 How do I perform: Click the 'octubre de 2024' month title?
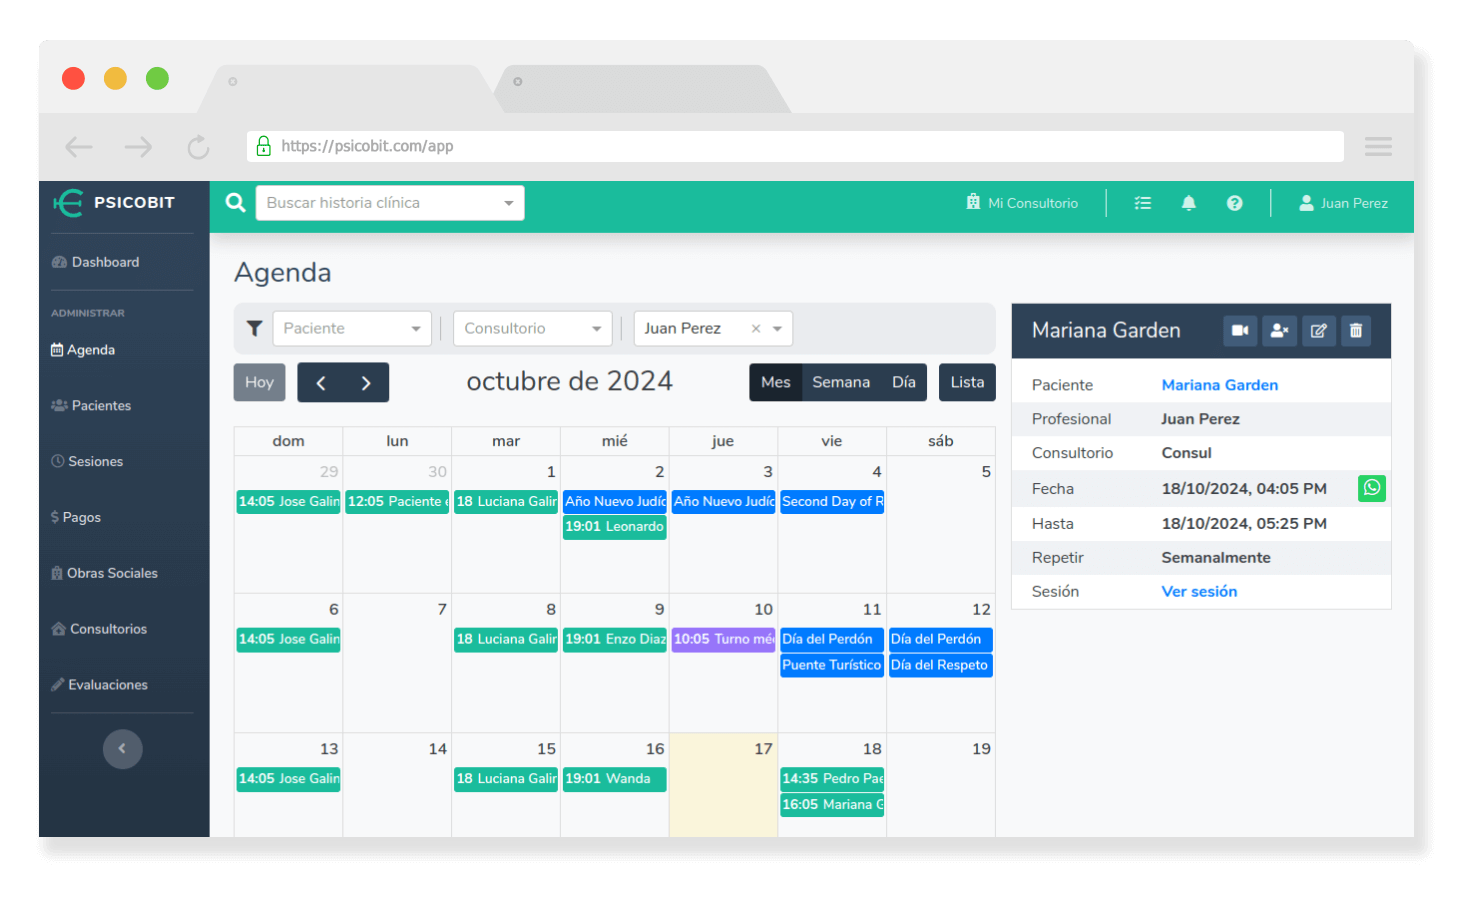(x=569, y=382)
